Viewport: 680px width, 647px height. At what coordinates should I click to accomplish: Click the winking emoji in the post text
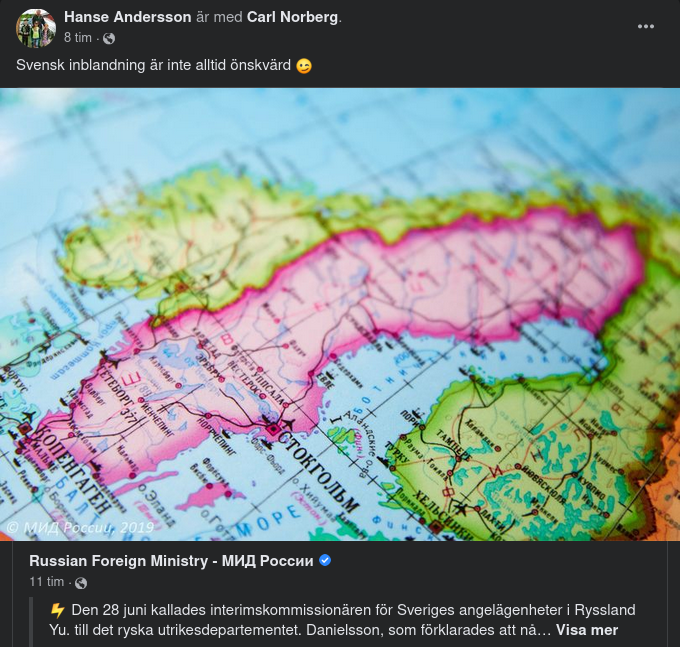pyautogui.click(x=304, y=66)
